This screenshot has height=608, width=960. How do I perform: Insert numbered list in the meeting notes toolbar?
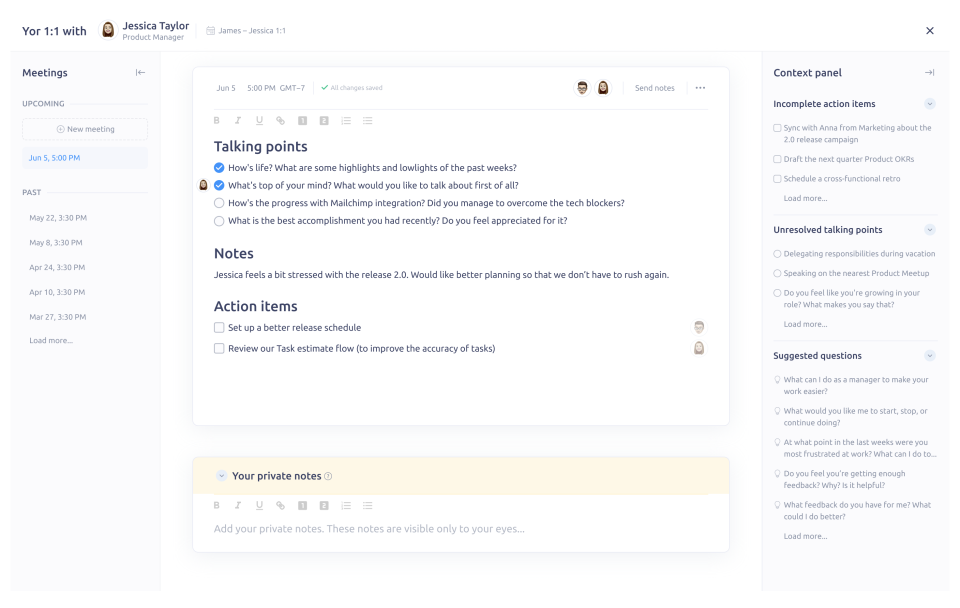pyautogui.click(x=346, y=121)
